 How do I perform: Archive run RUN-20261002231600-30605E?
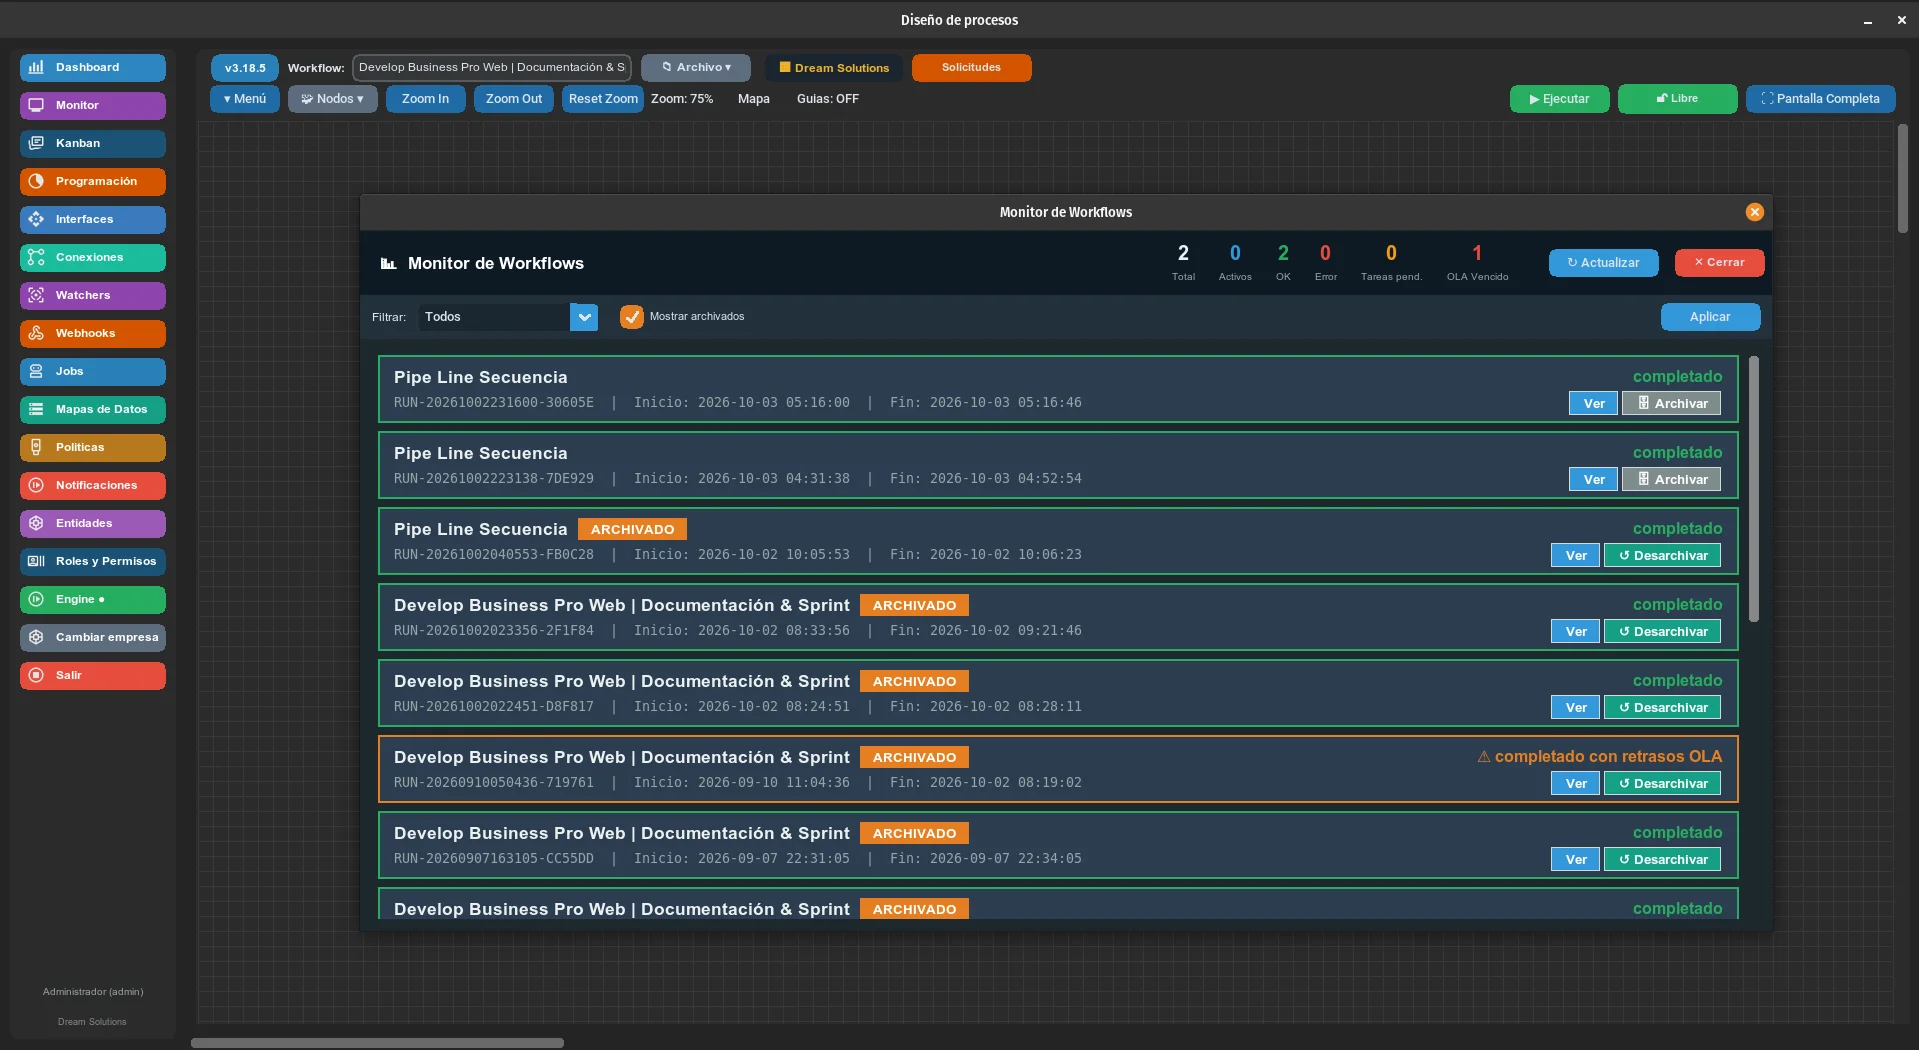tap(1671, 403)
